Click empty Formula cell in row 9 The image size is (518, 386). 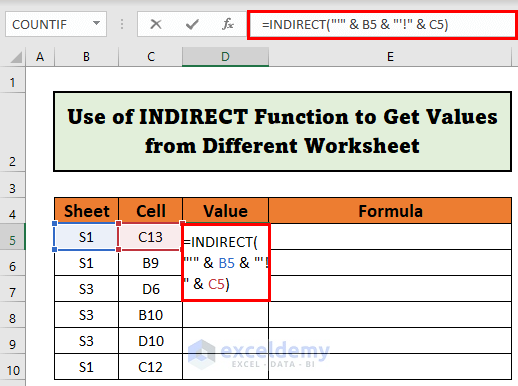point(390,341)
